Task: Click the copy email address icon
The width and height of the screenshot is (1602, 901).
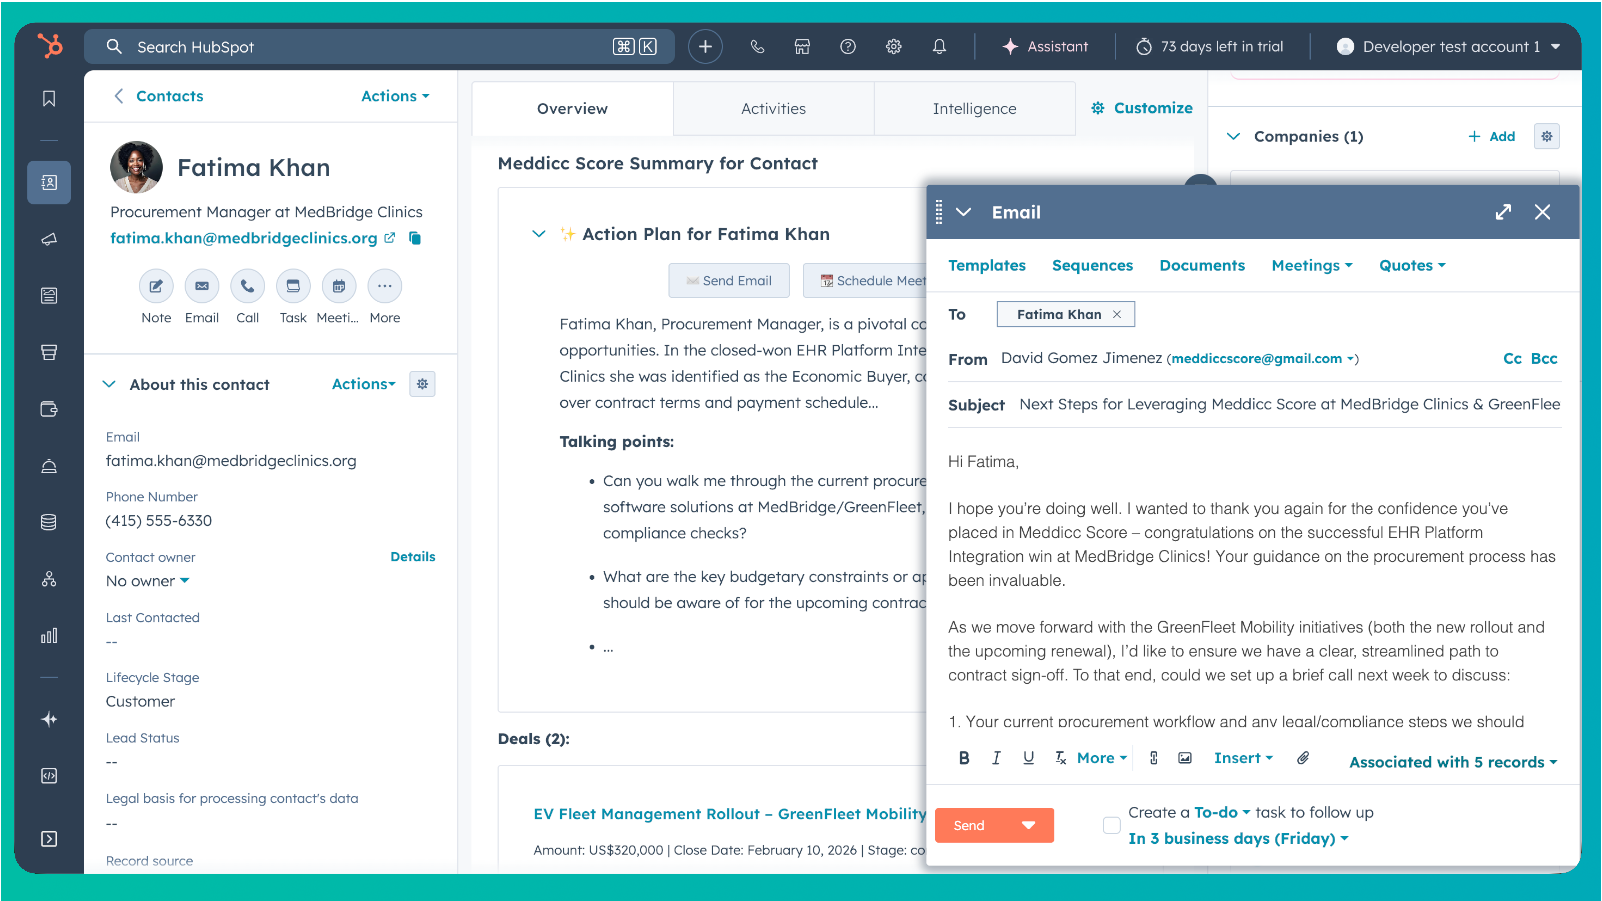Action: [x=415, y=238]
